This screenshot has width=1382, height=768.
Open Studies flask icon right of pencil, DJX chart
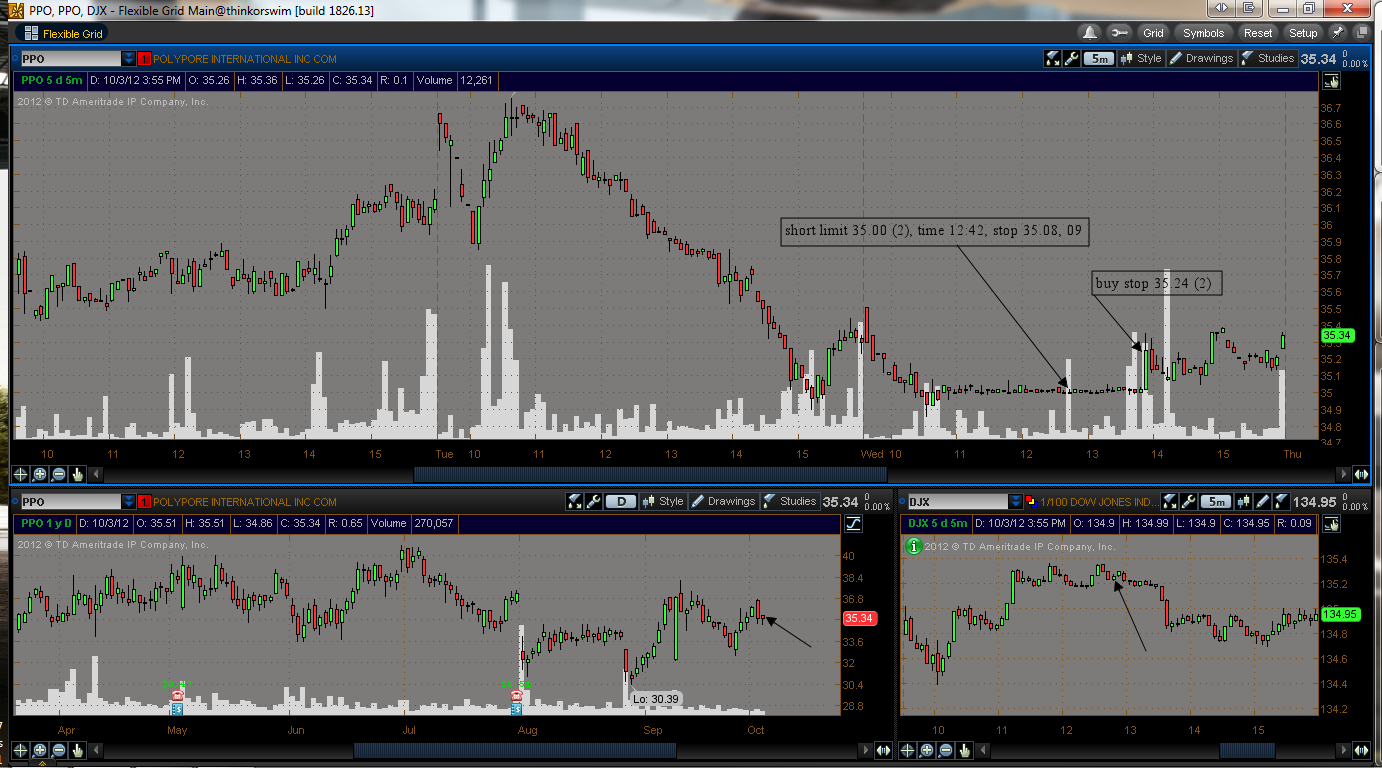[x=1281, y=501]
